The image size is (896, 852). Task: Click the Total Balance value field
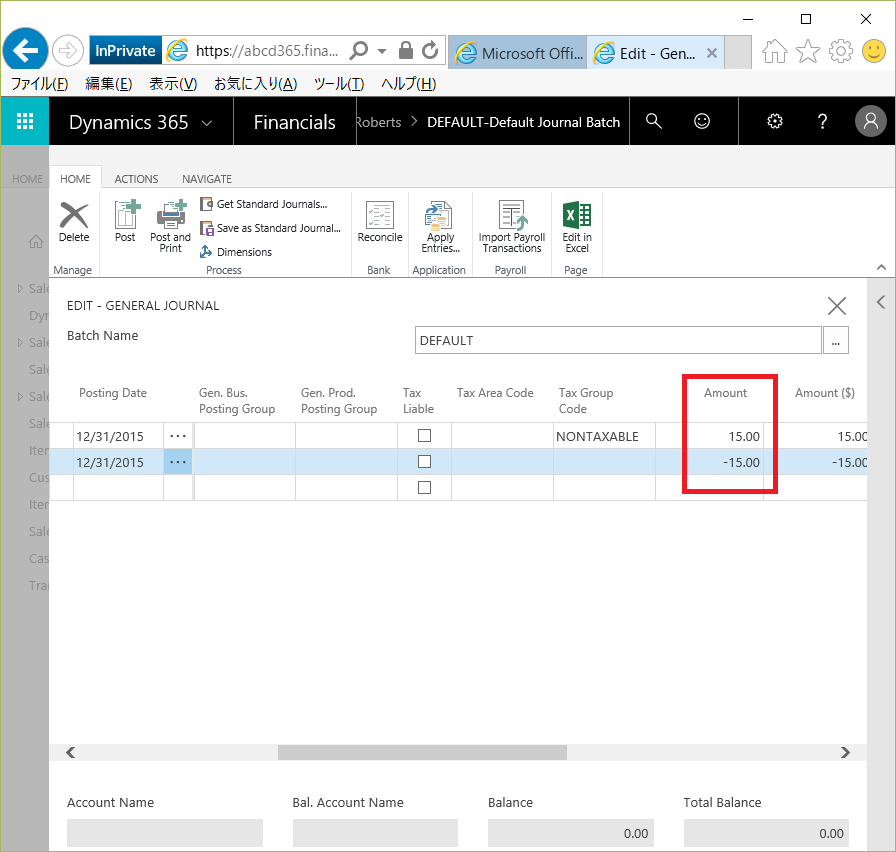766,833
